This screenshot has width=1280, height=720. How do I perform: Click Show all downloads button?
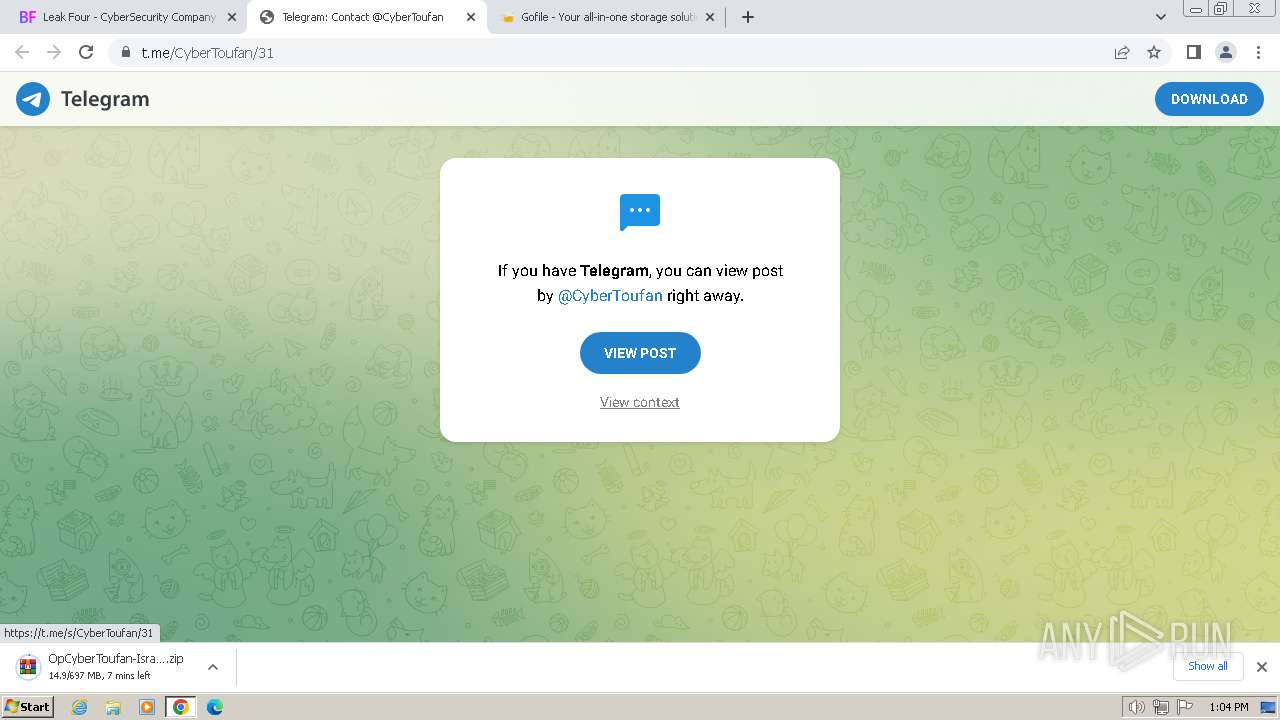1208,666
